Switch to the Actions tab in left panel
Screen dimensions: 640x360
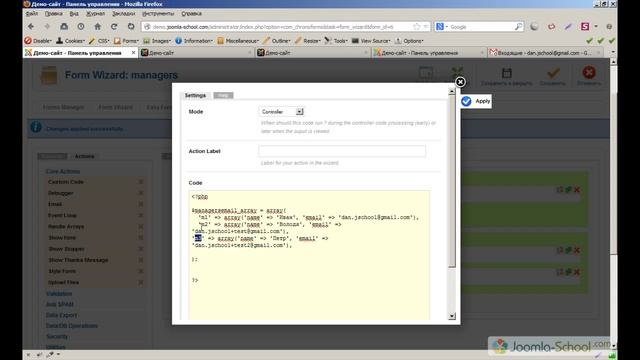coord(84,156)
